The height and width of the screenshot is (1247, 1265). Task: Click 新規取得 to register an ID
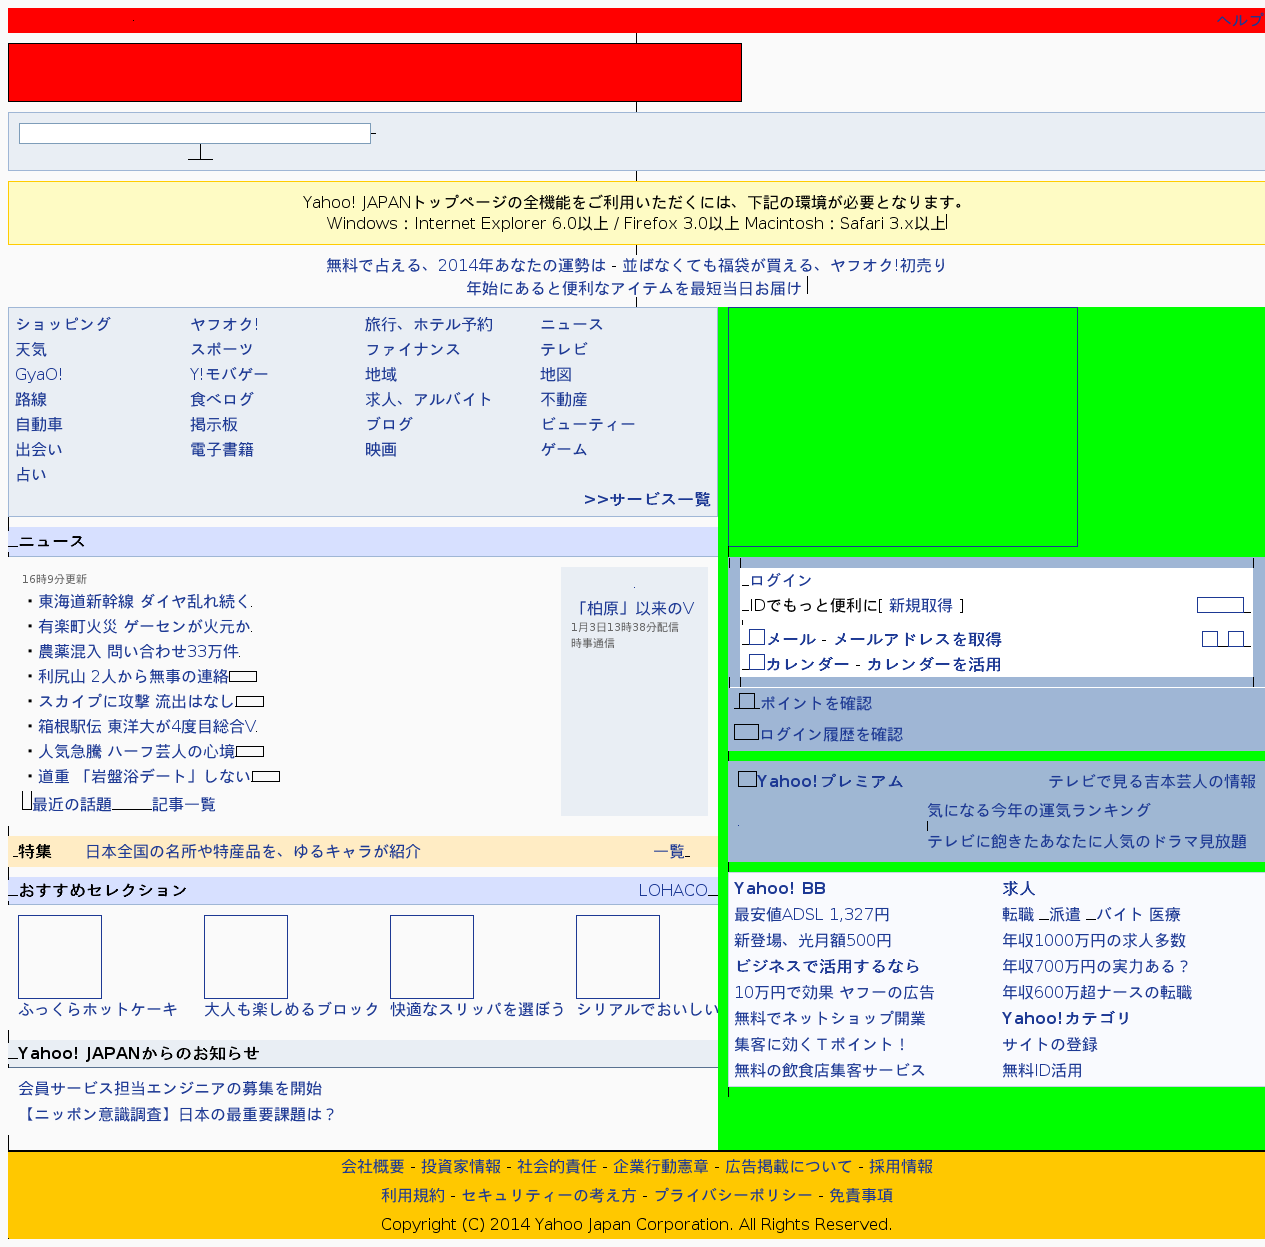[x=921, y=605]
